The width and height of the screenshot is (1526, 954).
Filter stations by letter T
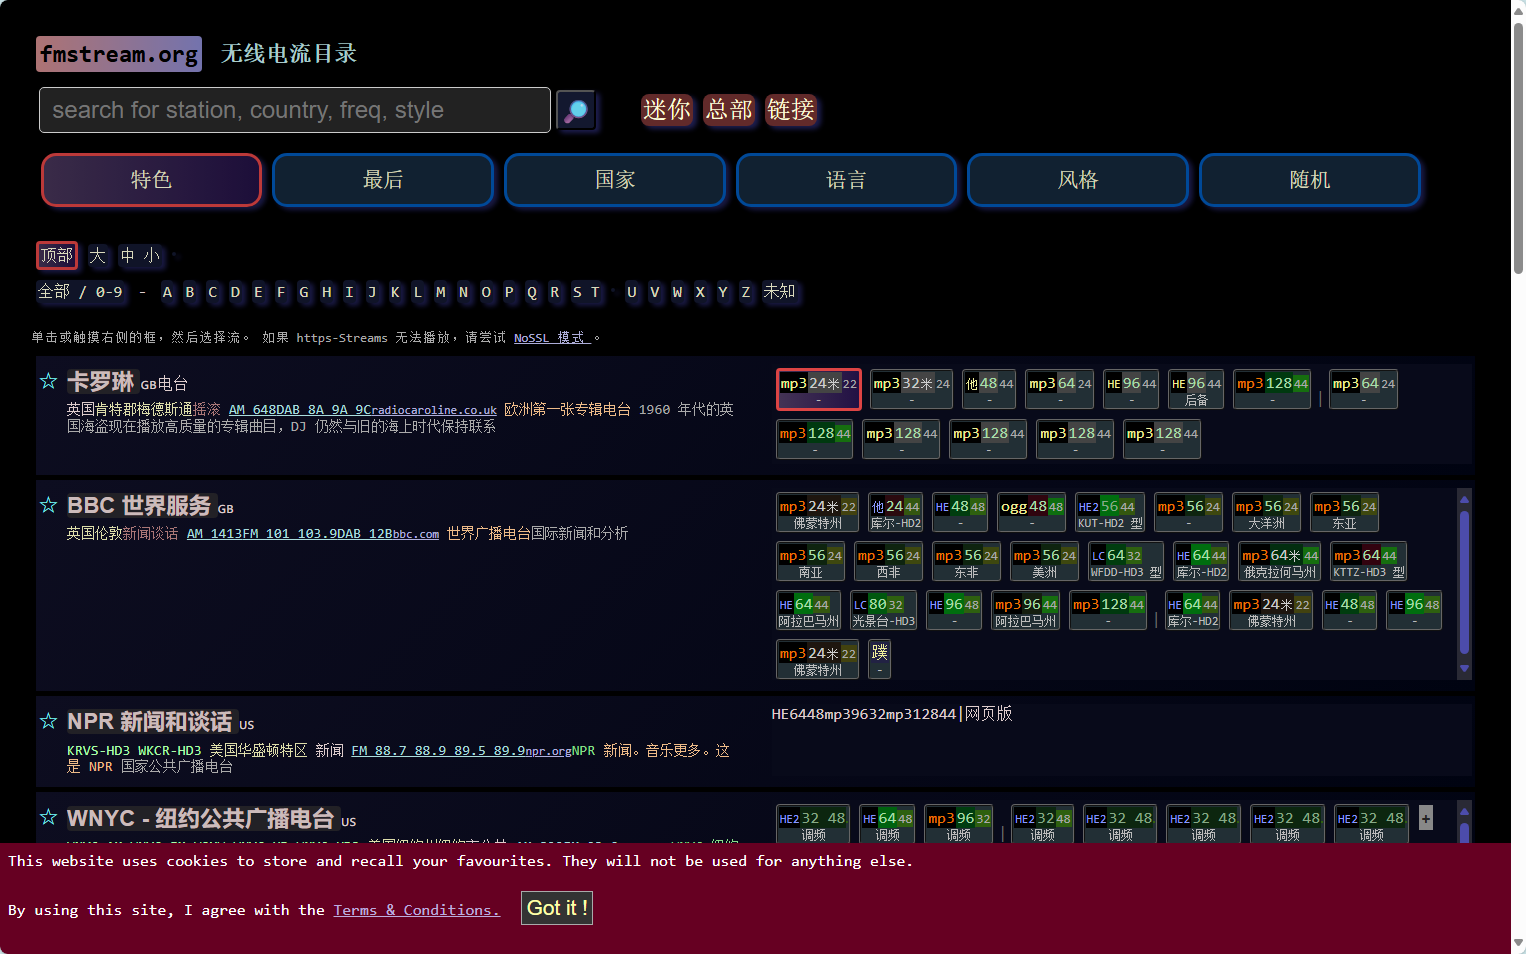pyautogui.click(x=595, y=292)
